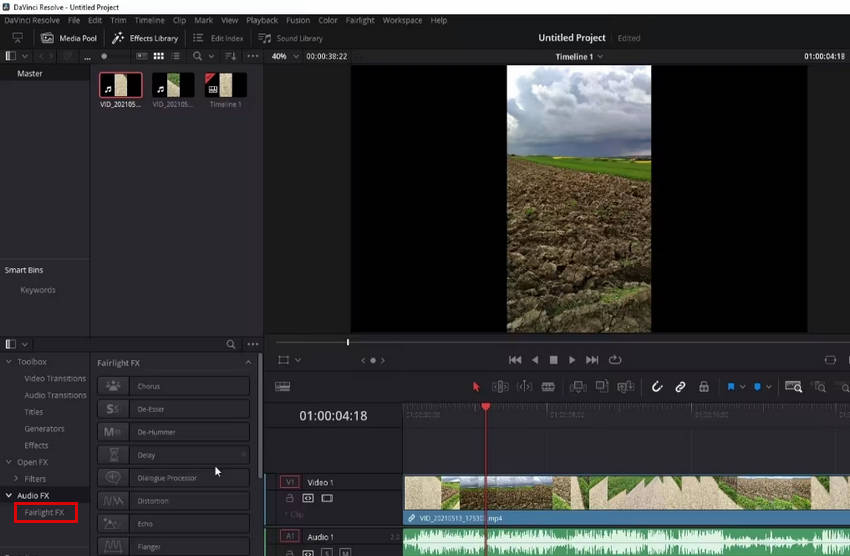The height and width of the screenshot is (556, 850).
Task: Switch media pool to thumbnail grid view
Action: [x=158, y=56]
